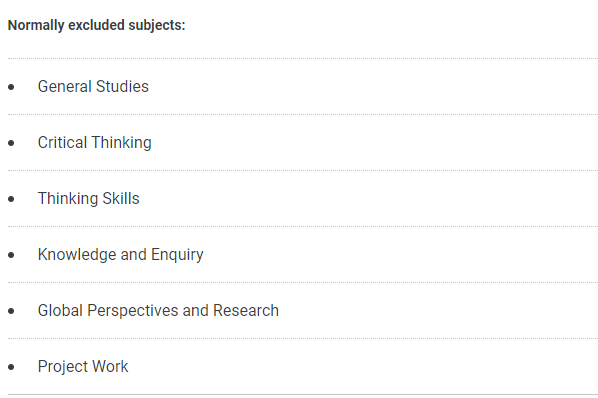Click the dotted divider under the heading
The image size is (598, 398).
303,58
